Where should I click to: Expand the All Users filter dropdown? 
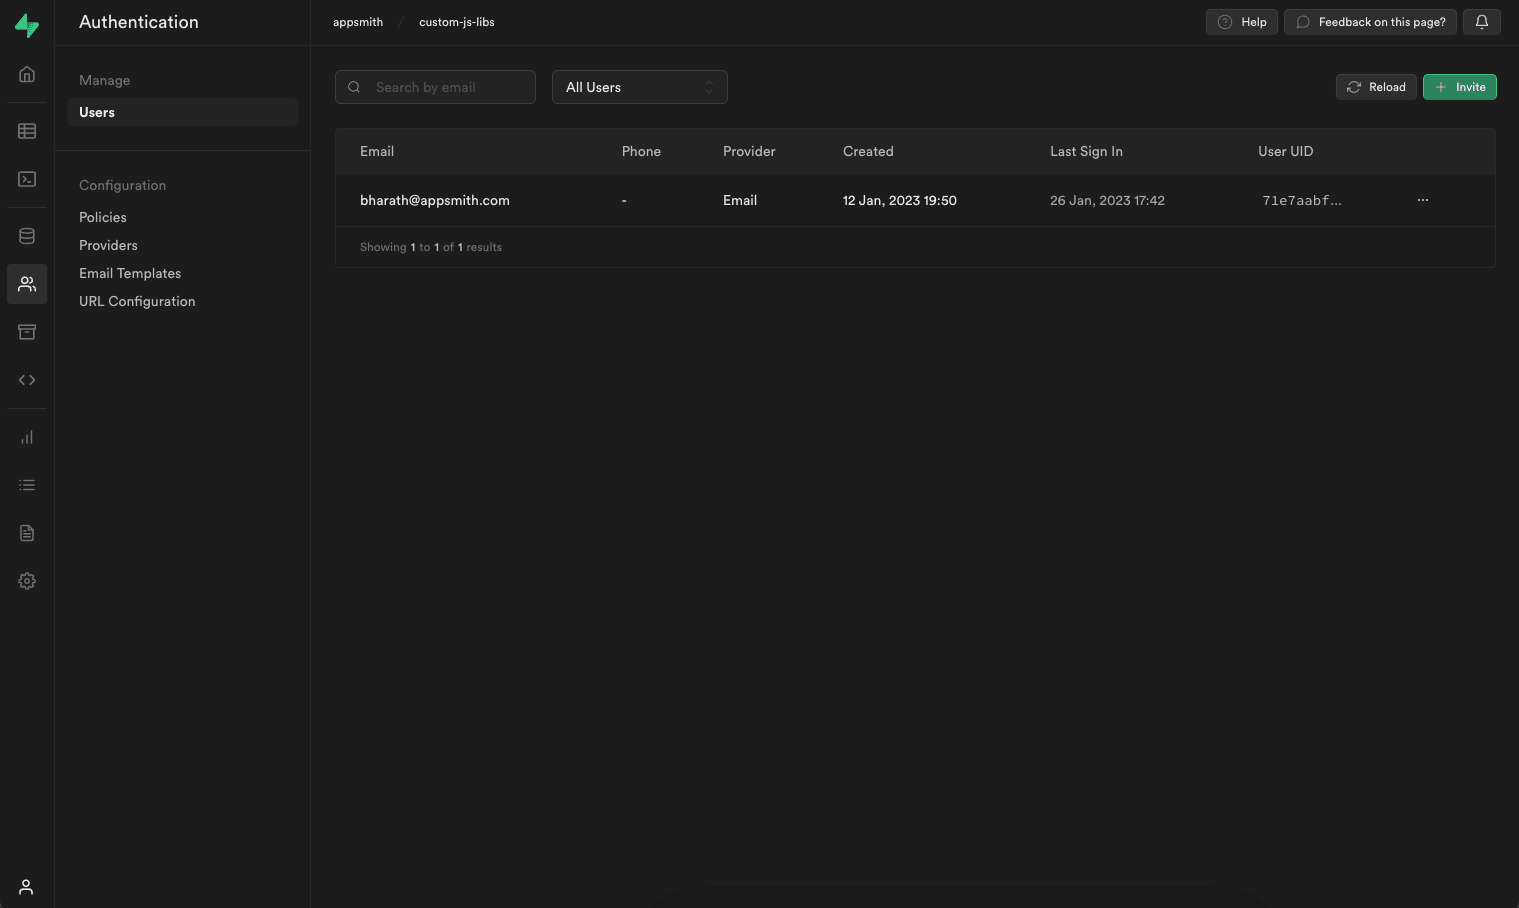[x=639, y=87]
